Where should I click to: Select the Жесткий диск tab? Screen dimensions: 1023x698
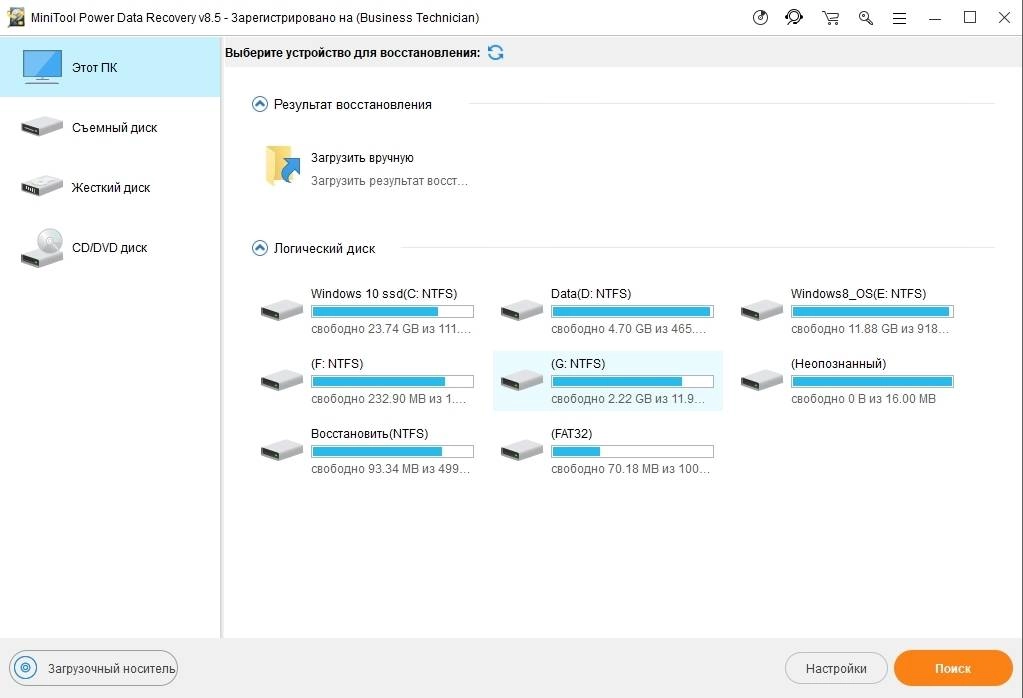click(110, 187)
